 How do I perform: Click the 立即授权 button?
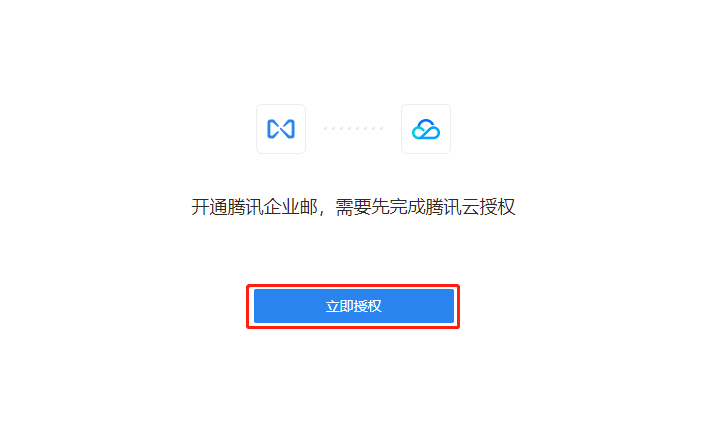tap(354, 306)
